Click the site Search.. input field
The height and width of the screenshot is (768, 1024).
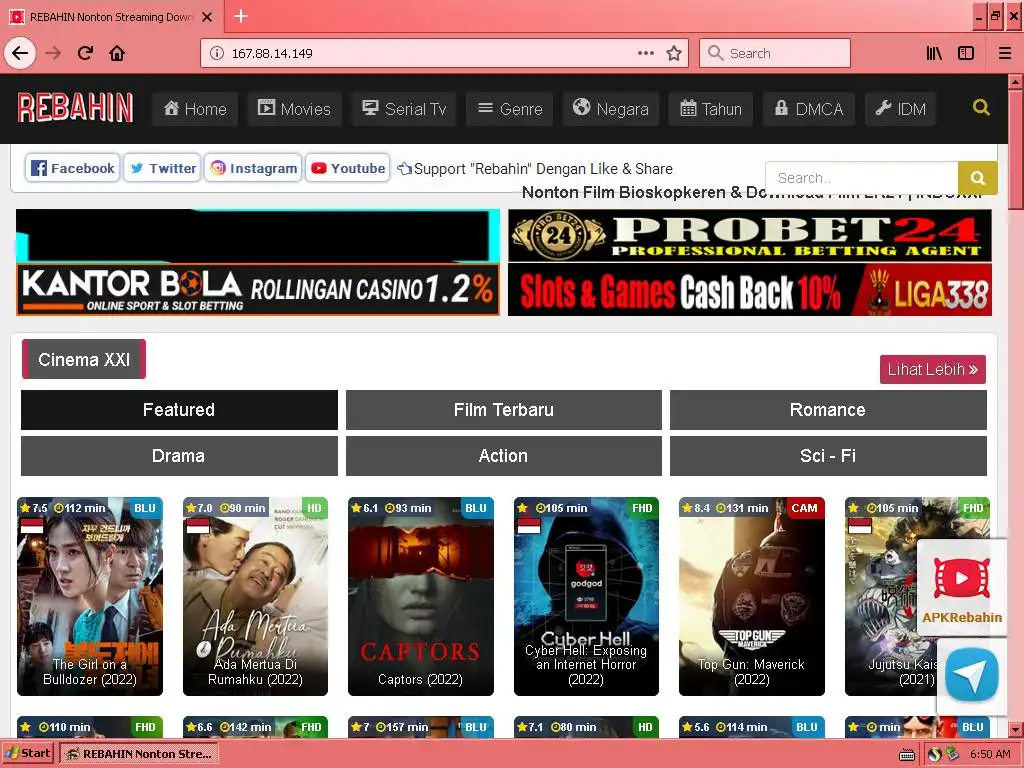[862, 178]
